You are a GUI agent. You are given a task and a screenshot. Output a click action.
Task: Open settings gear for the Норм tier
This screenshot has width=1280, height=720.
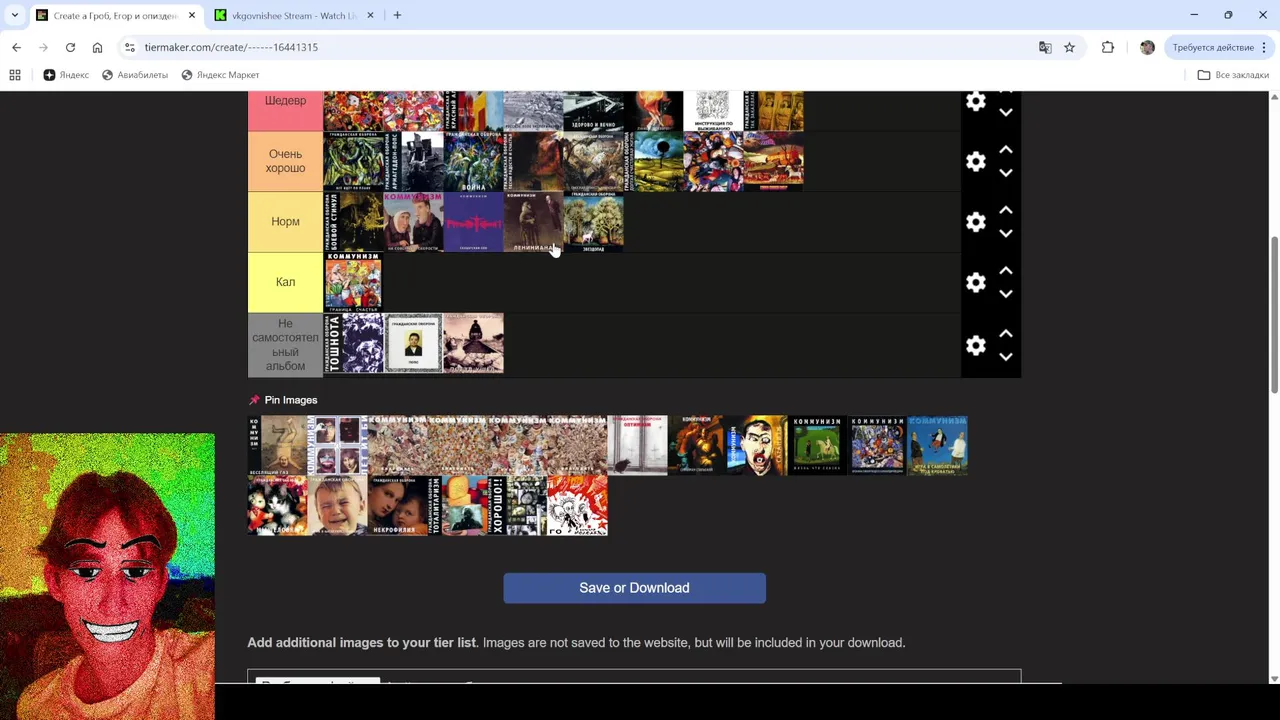pos(976,222)
